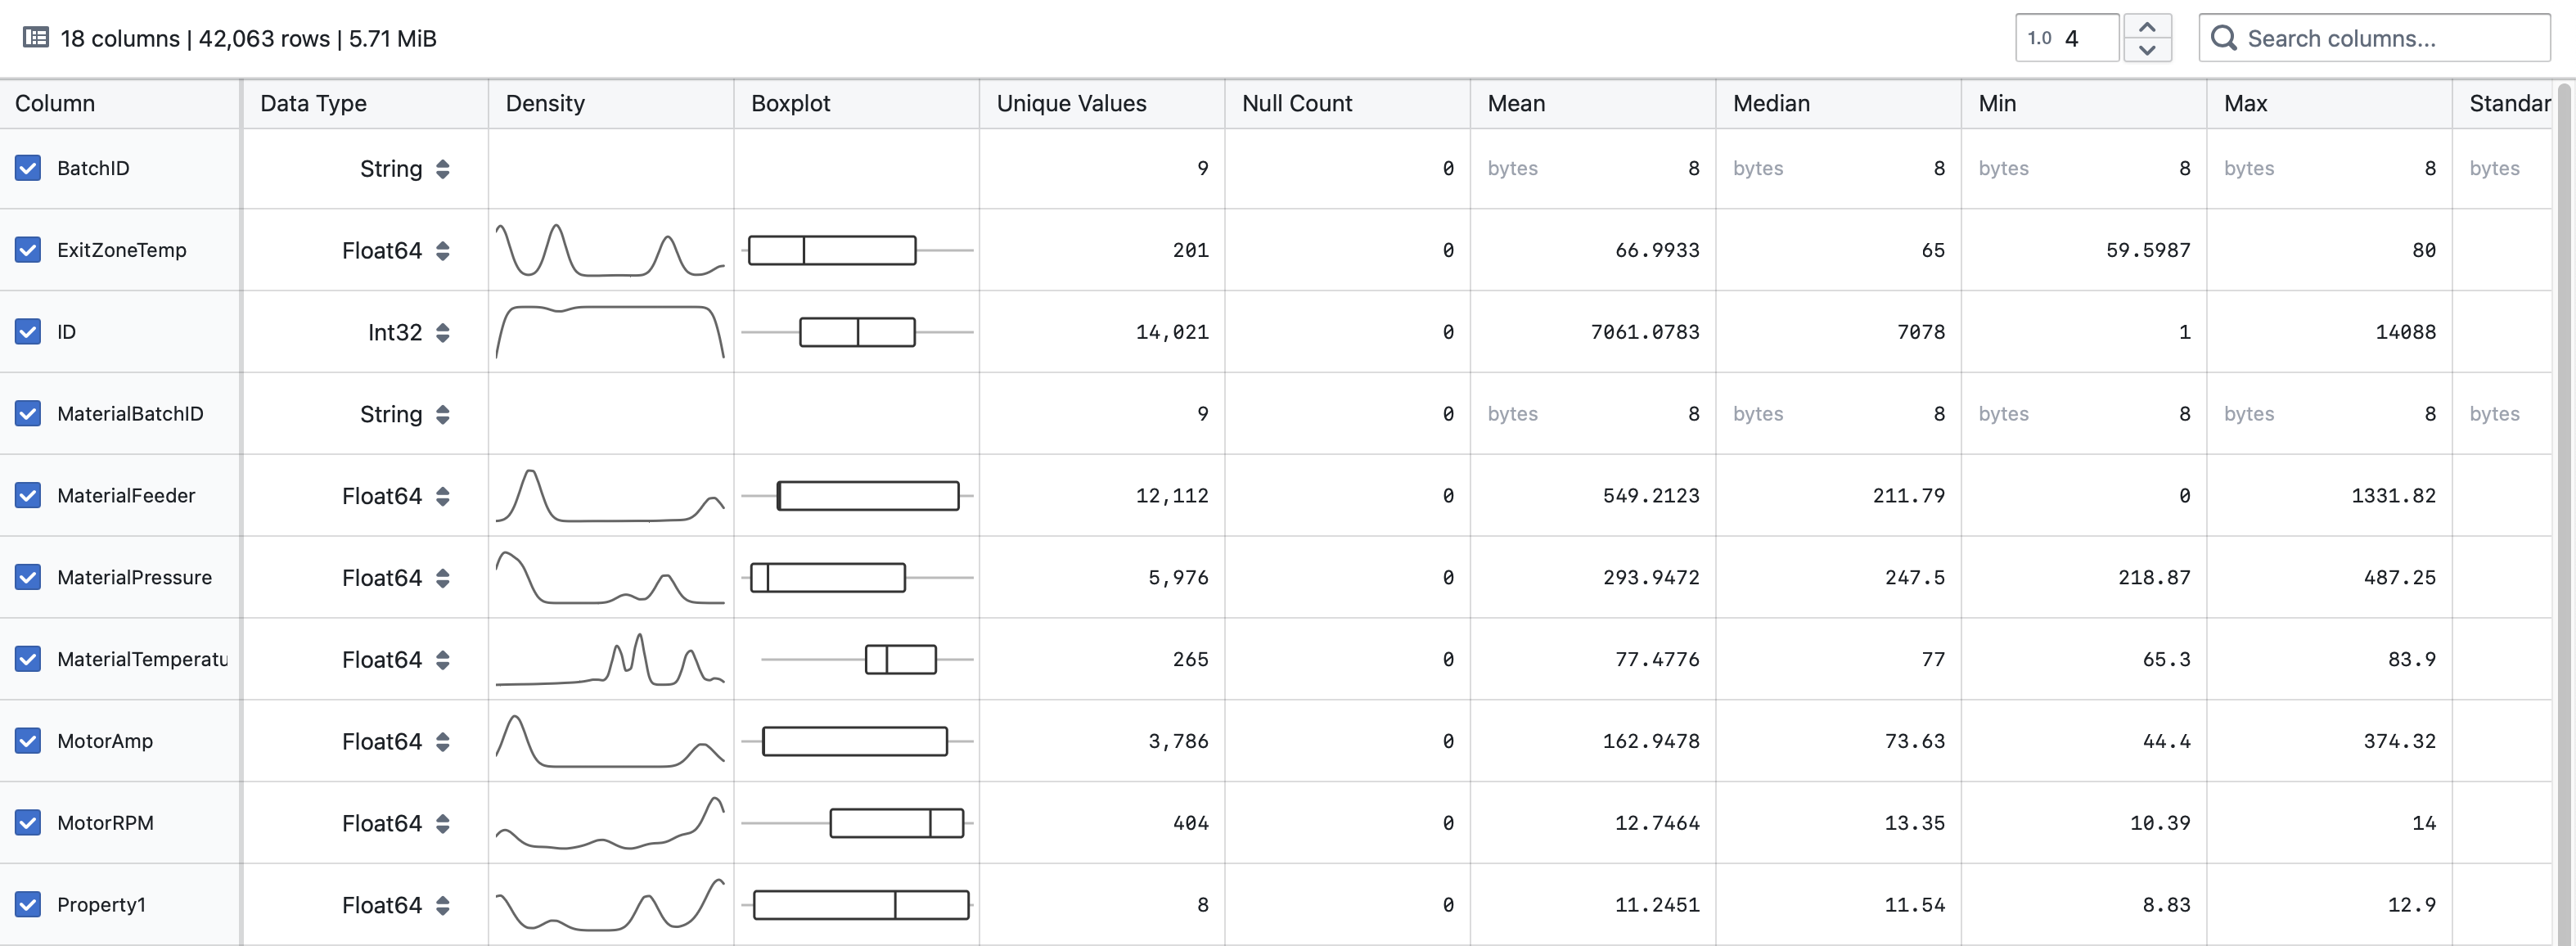Click the Null Count column header
This screenshot has height=946, width=2576.
(x=1297, y=103)
